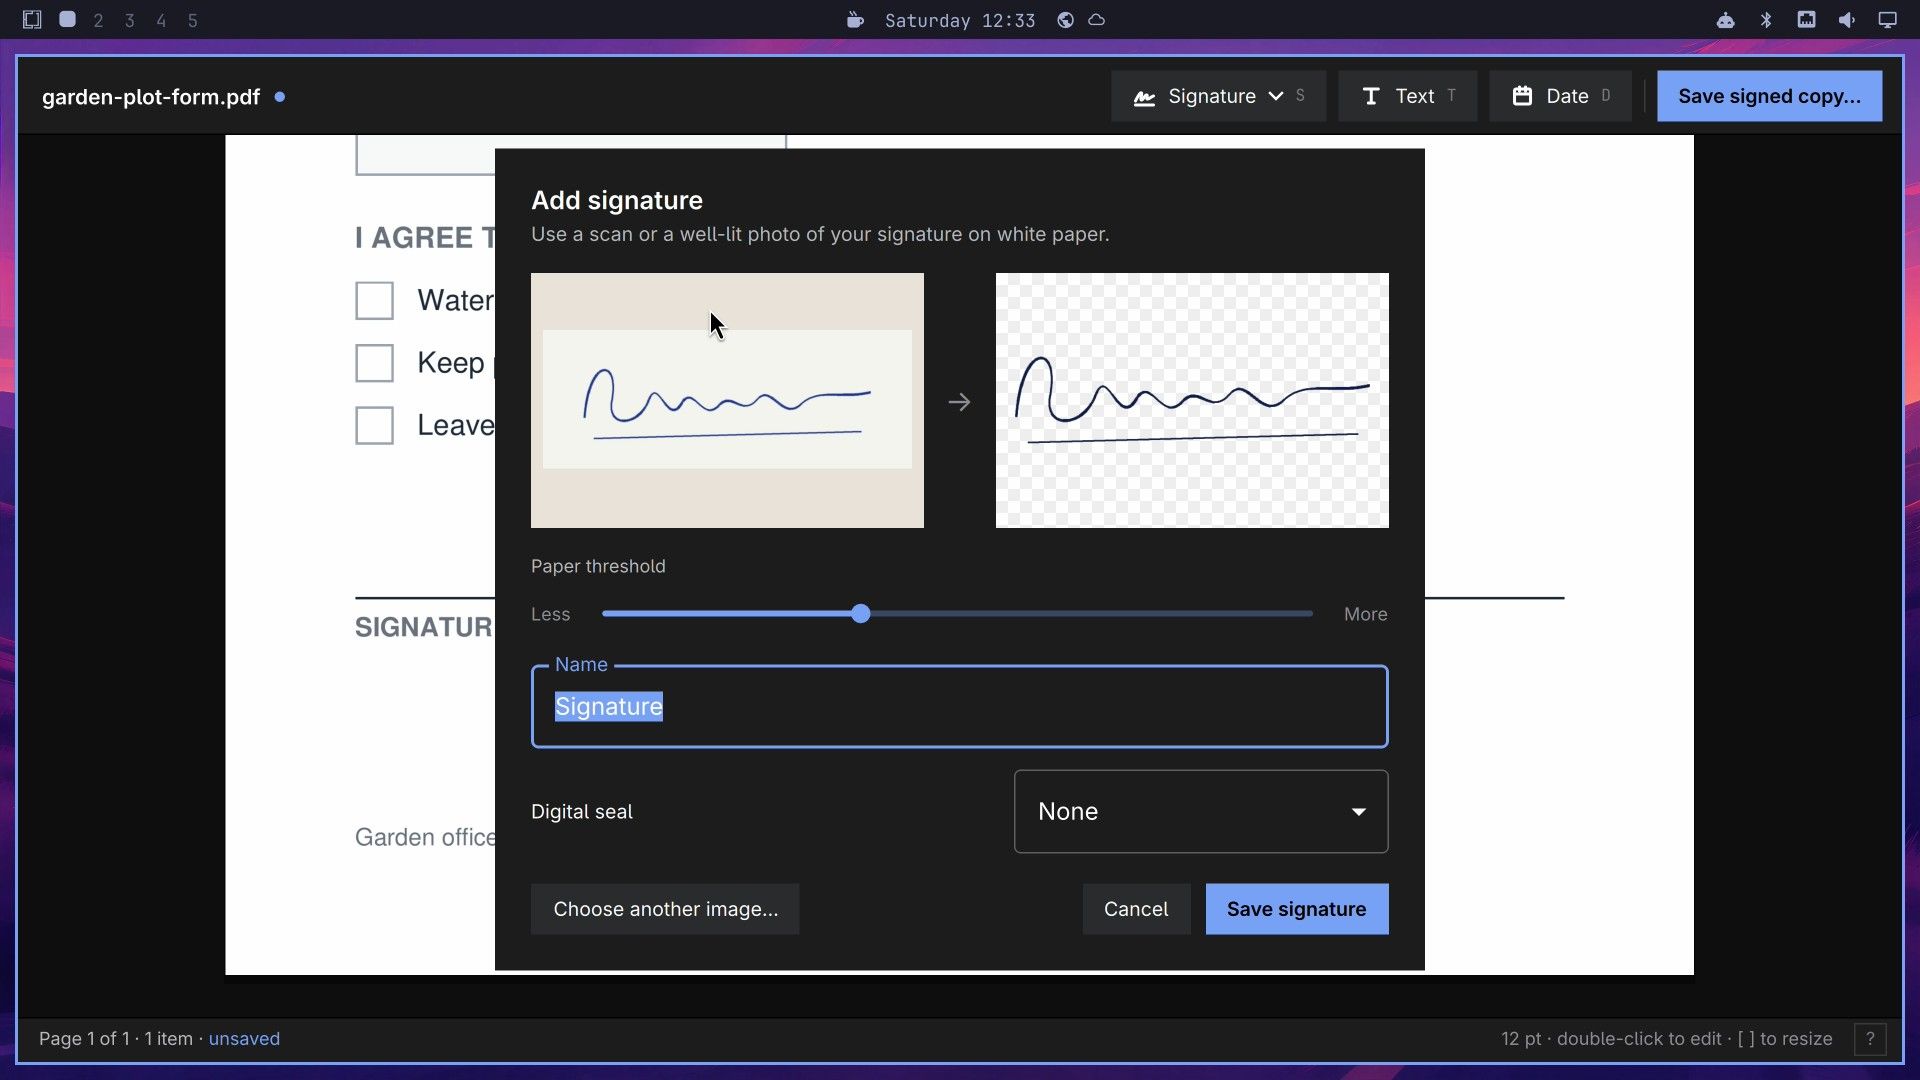
Task: Click the Less label of threshold slider
Action: 550,614
